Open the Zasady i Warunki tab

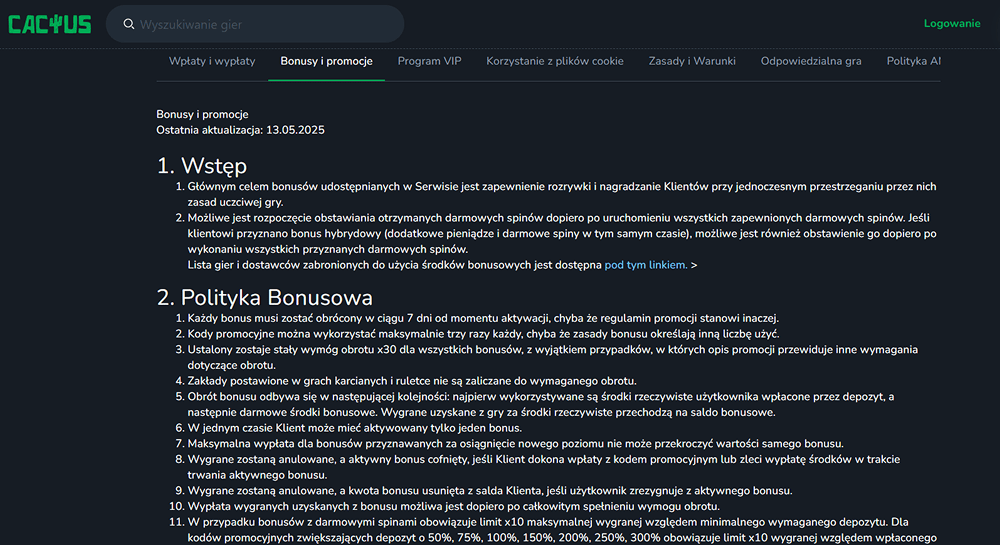(x=691, y=61)
